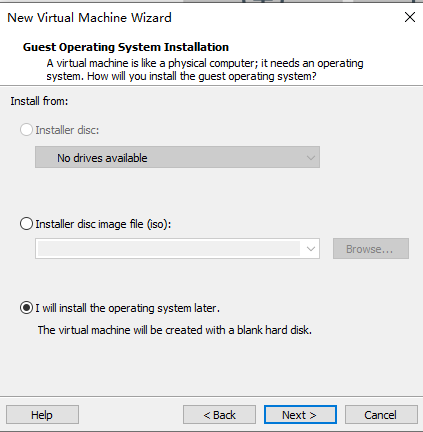Click the blank hard disk description text

tap(175, 330)
